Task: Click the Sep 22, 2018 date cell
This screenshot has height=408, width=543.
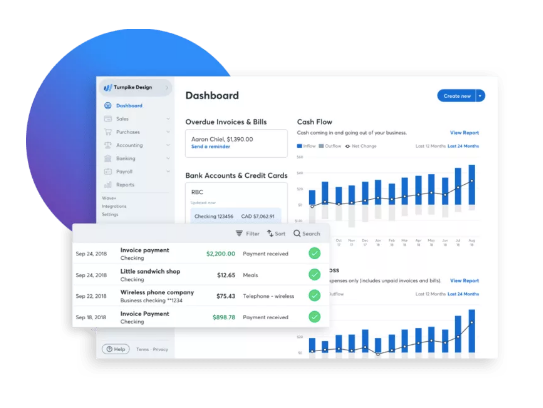Action: 91,296
